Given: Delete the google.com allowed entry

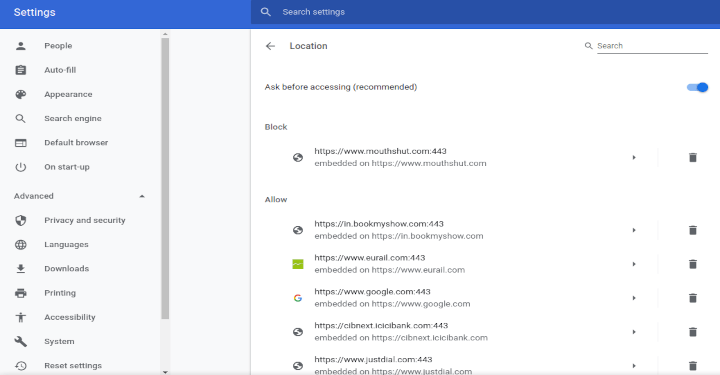Looking at the screenshot, I should pyautogui.click(x=693, y=298).
